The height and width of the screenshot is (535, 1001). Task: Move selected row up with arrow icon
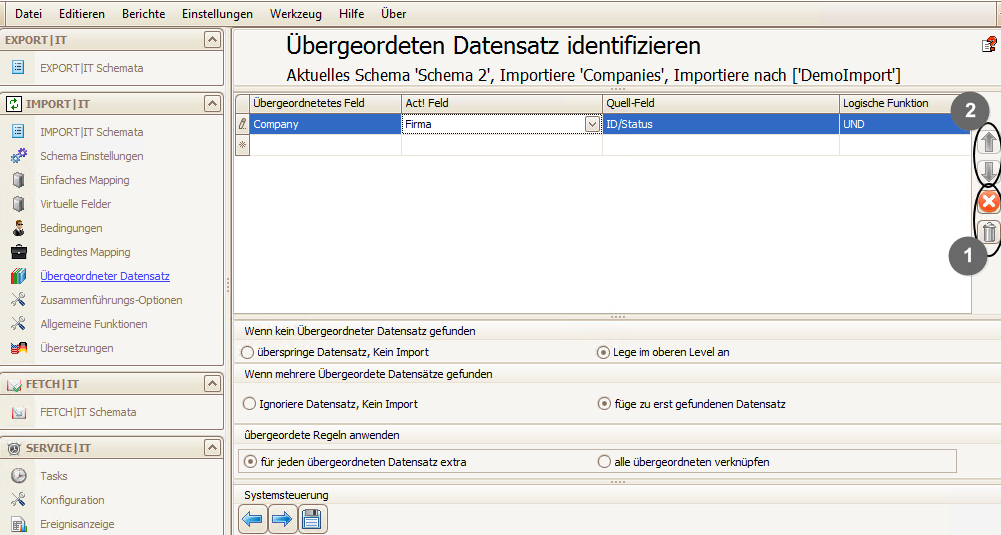pyautogui.click(x=989, y=142)
